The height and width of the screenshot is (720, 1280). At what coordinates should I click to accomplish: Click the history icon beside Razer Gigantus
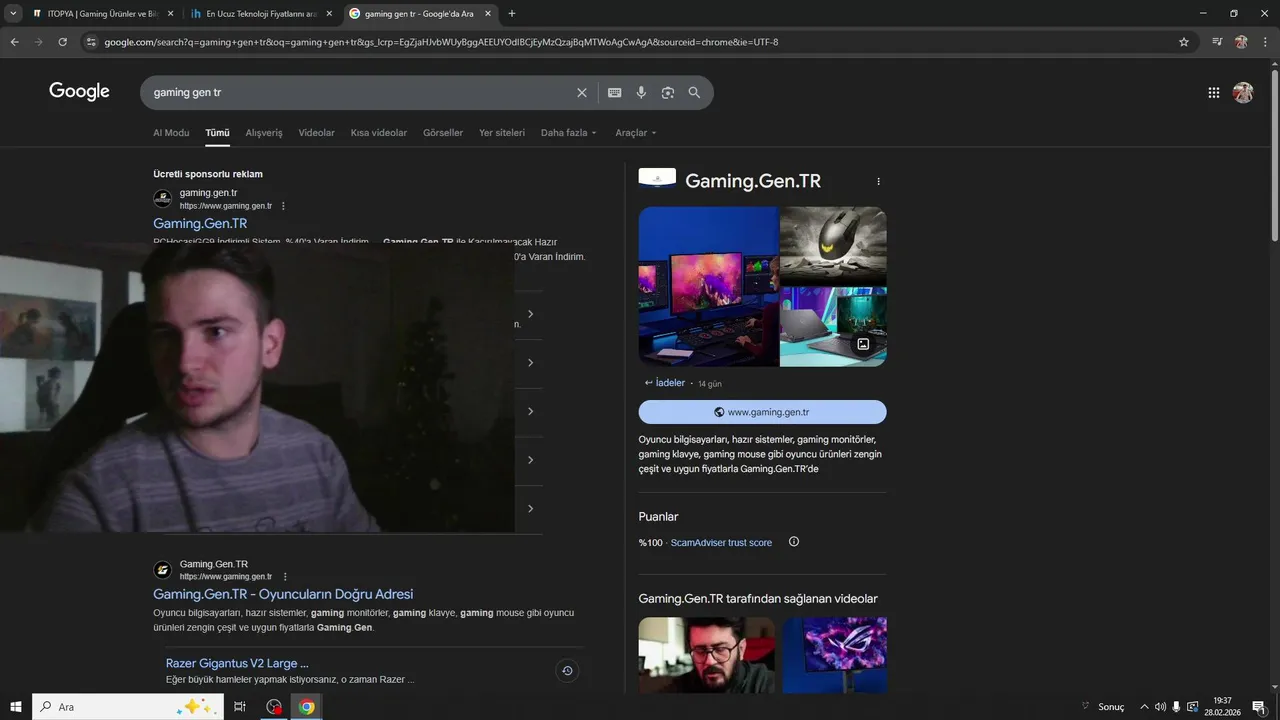click(x=567, y=671)
